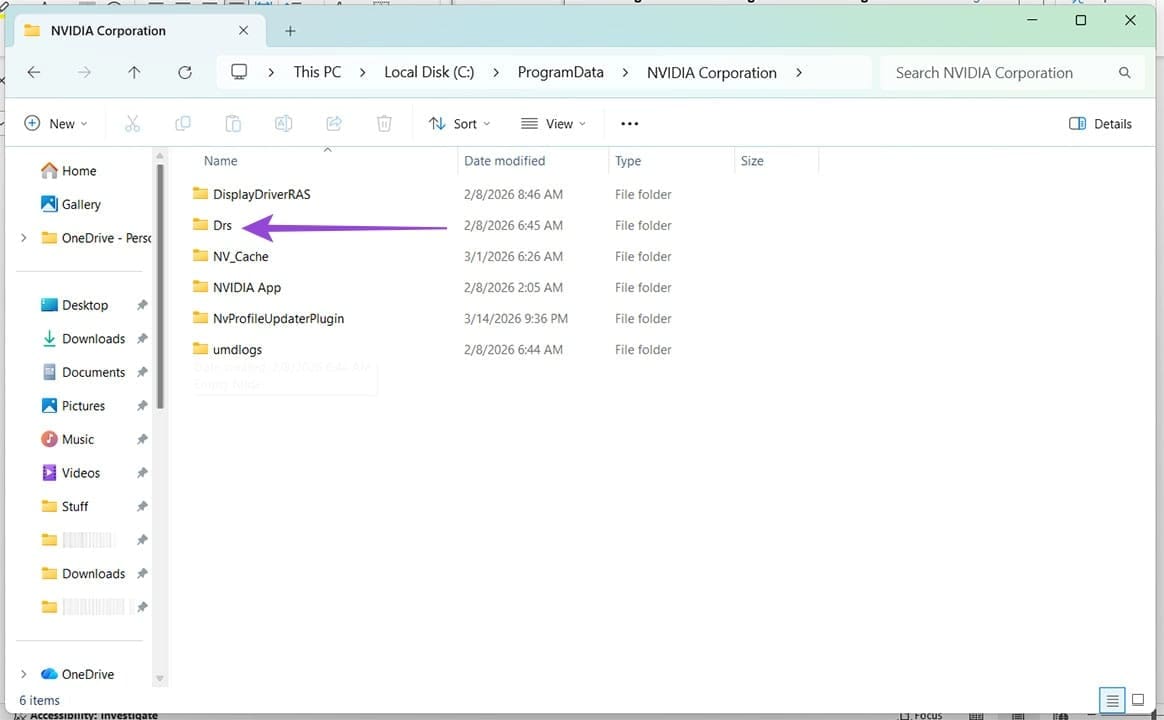Navigate to ProgramData via breadcrumb
Viewport: 1164px width, 720px height.
[560, 72]
